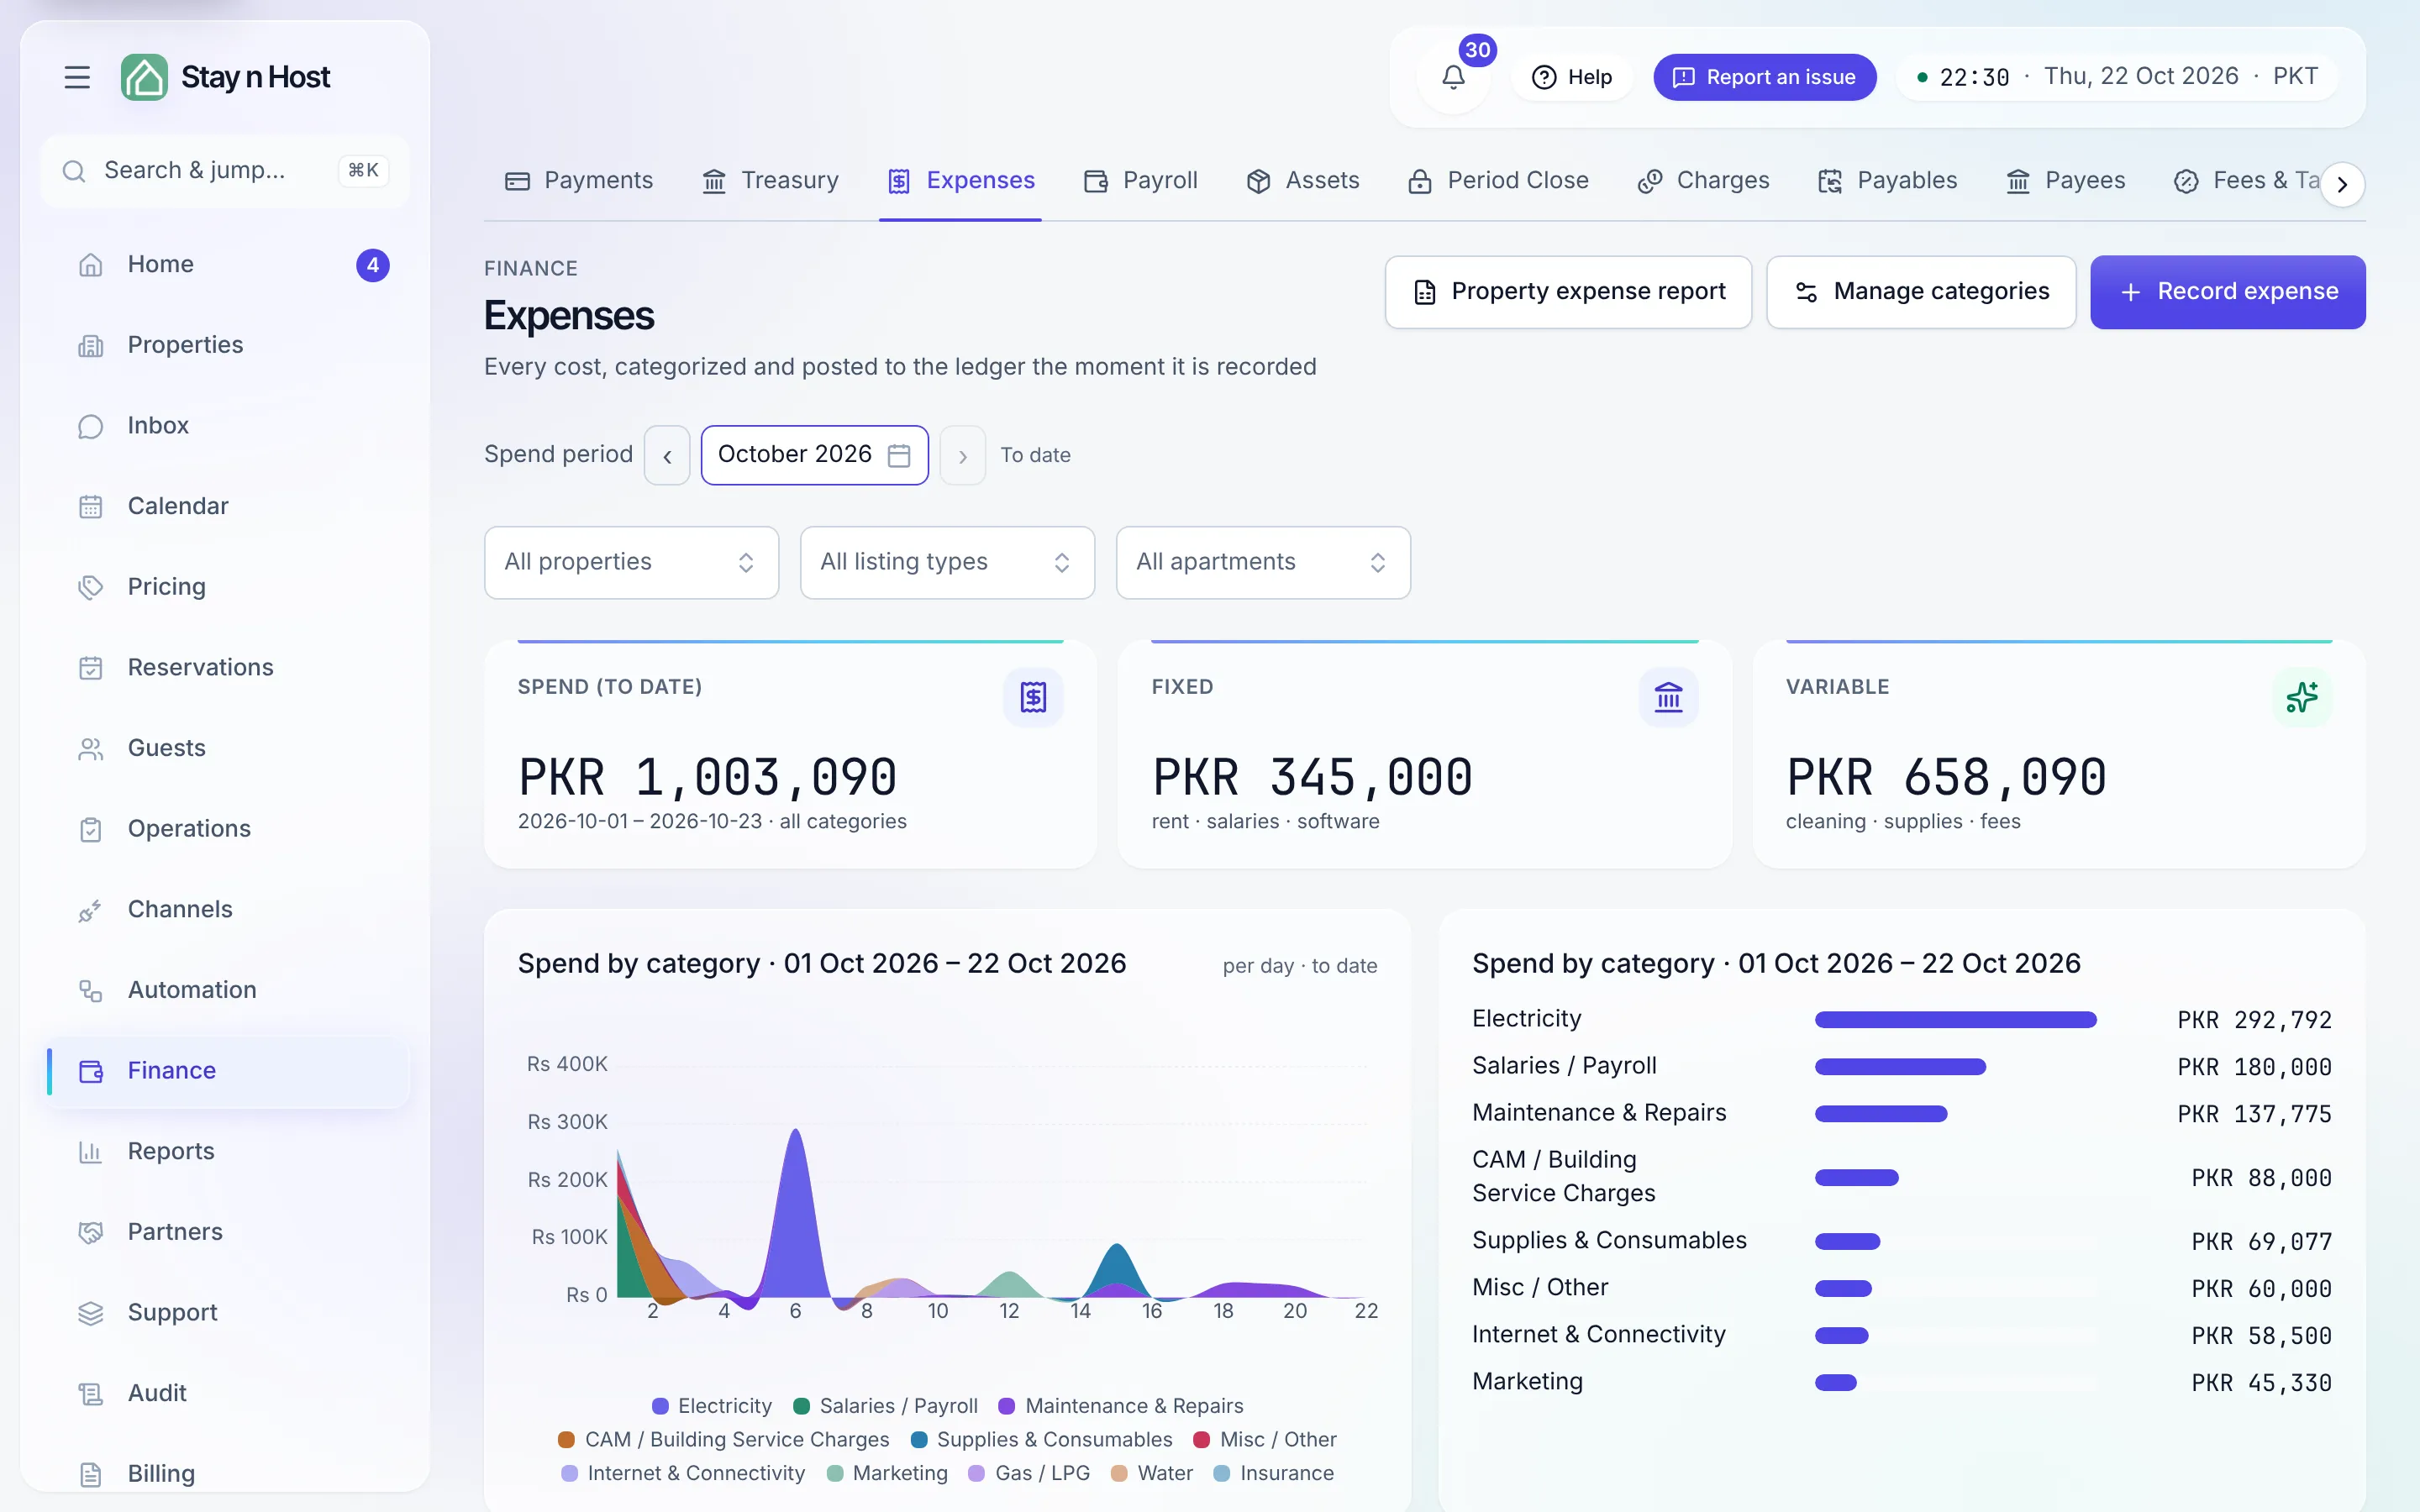Toggle Maintenance & Repairs legend entry
The image size is (2420, 1512).
pos(1121,1406)
